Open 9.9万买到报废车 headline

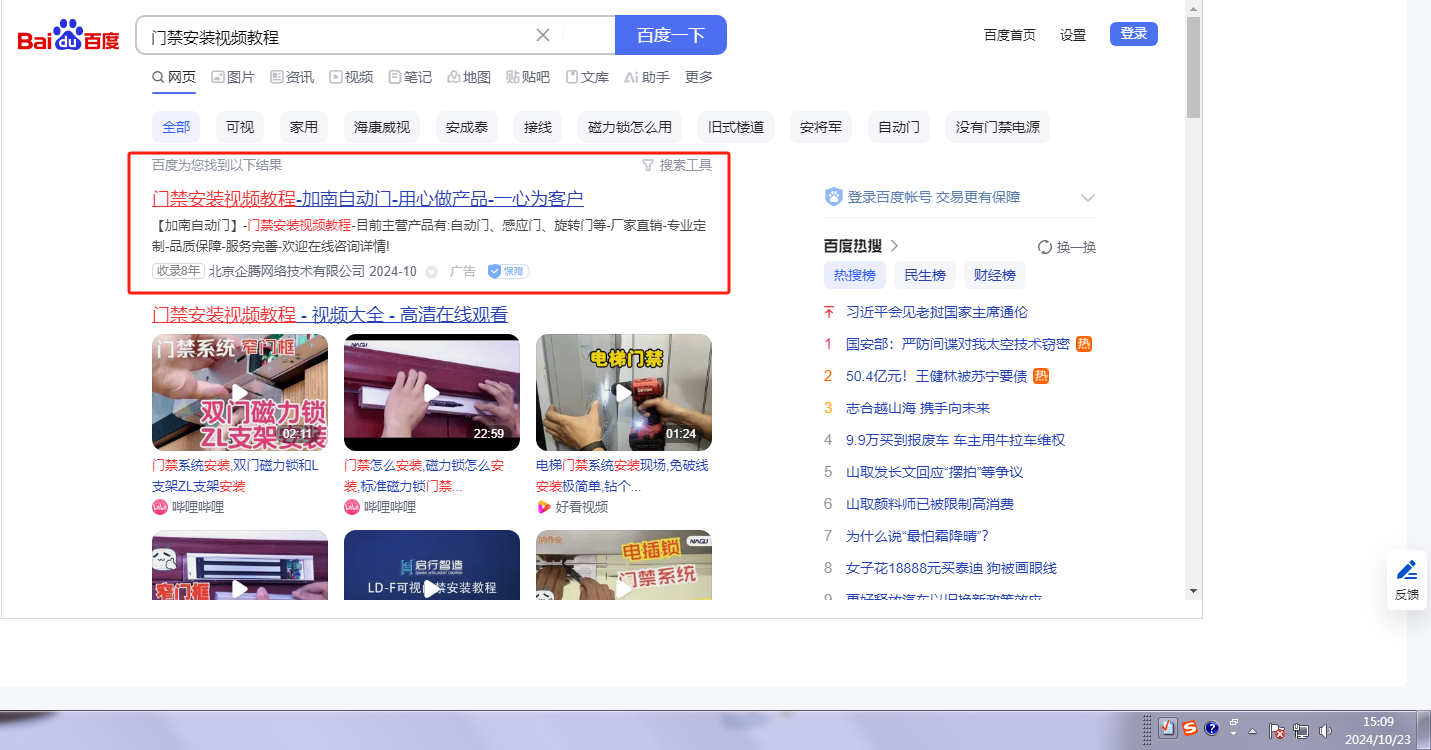tap(956, 440)
